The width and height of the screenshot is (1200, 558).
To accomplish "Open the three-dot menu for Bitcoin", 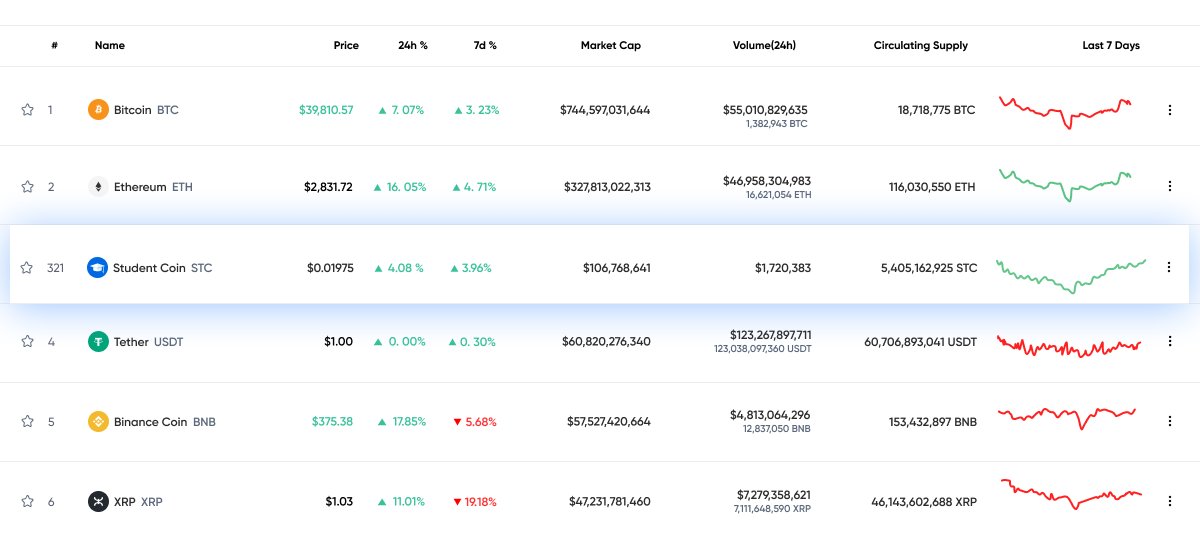I will (1170, 110).
